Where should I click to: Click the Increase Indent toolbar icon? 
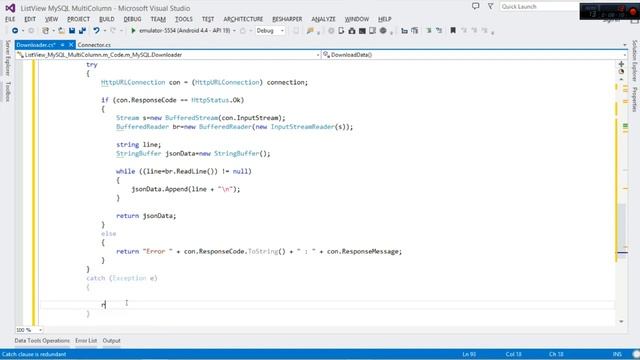pos(415,31)
